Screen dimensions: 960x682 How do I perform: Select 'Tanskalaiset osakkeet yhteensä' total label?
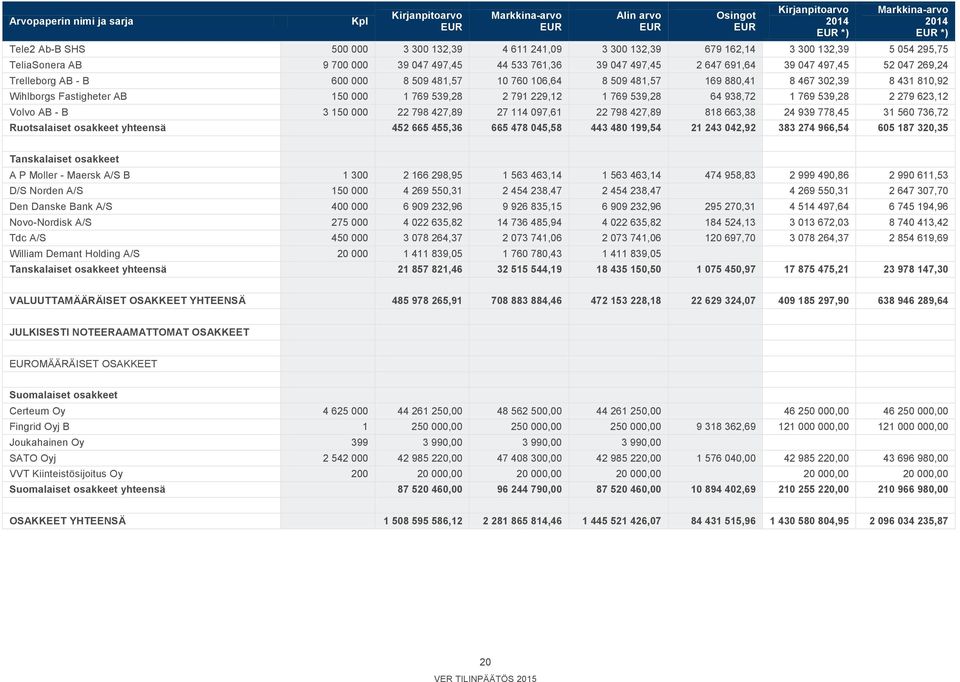point(88,269)
